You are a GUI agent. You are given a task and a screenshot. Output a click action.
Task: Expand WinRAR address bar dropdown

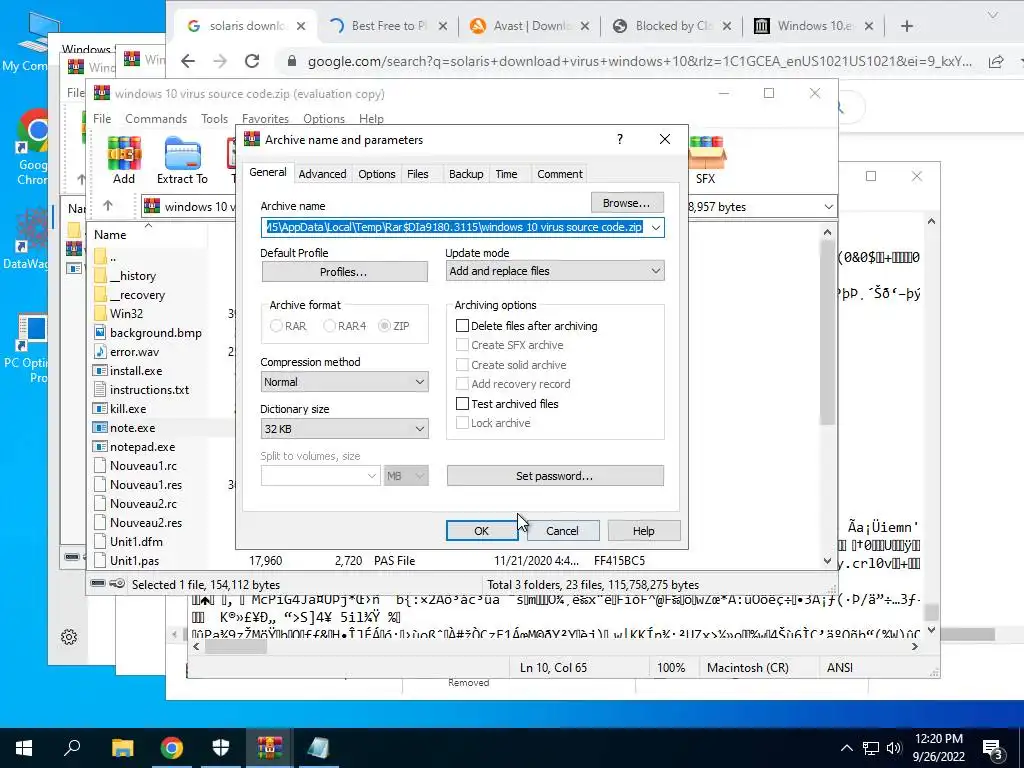pyautogui.click(x=828, y=206)
